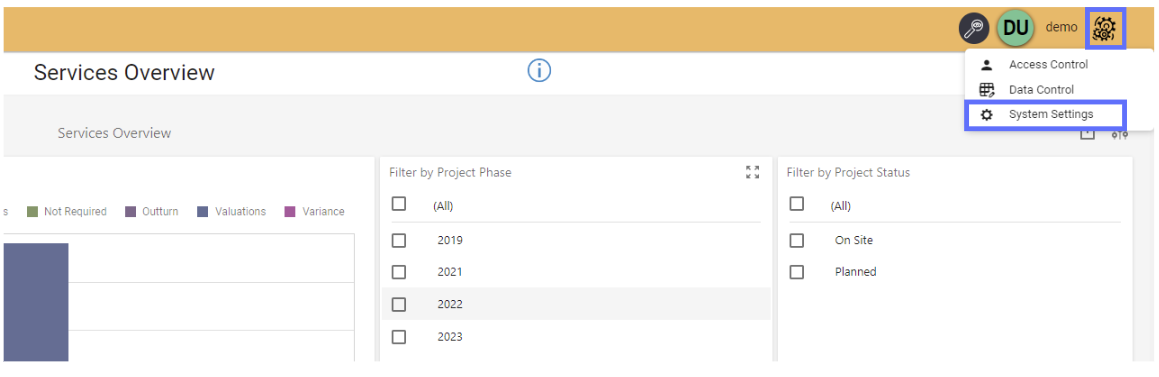Tick the 2022 project phase checkbox
This screenshot has height=377, width=1159.
click(399, 304)
